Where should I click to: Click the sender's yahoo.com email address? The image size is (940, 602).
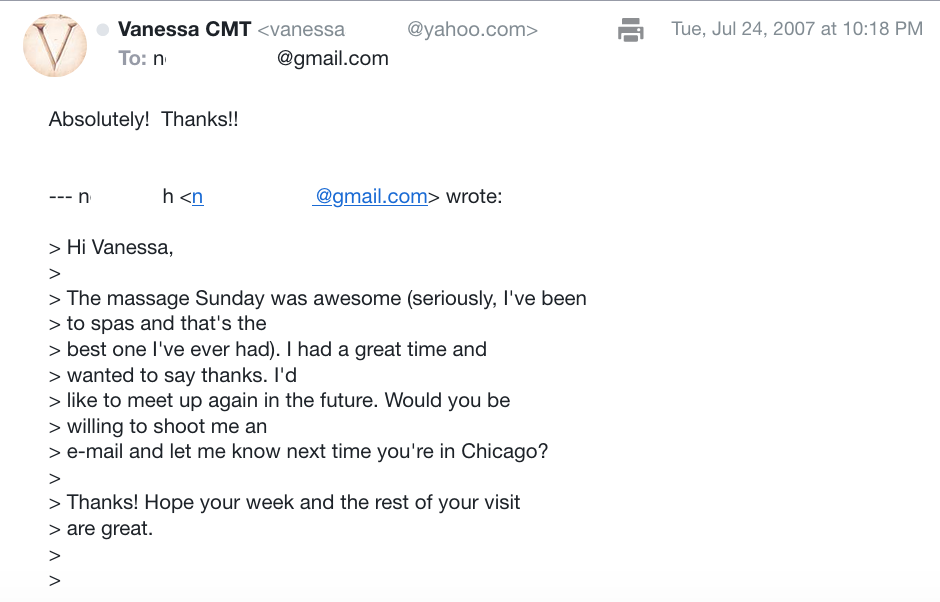397,29
